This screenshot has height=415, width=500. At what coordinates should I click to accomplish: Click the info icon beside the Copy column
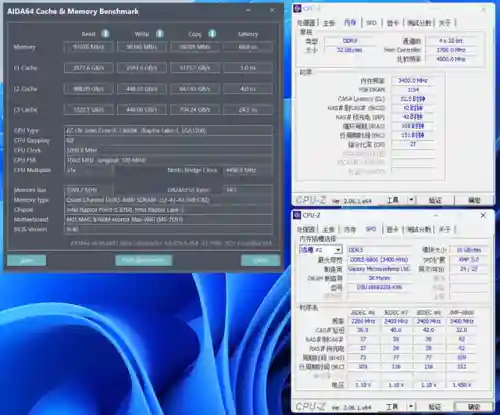(212, 34)
